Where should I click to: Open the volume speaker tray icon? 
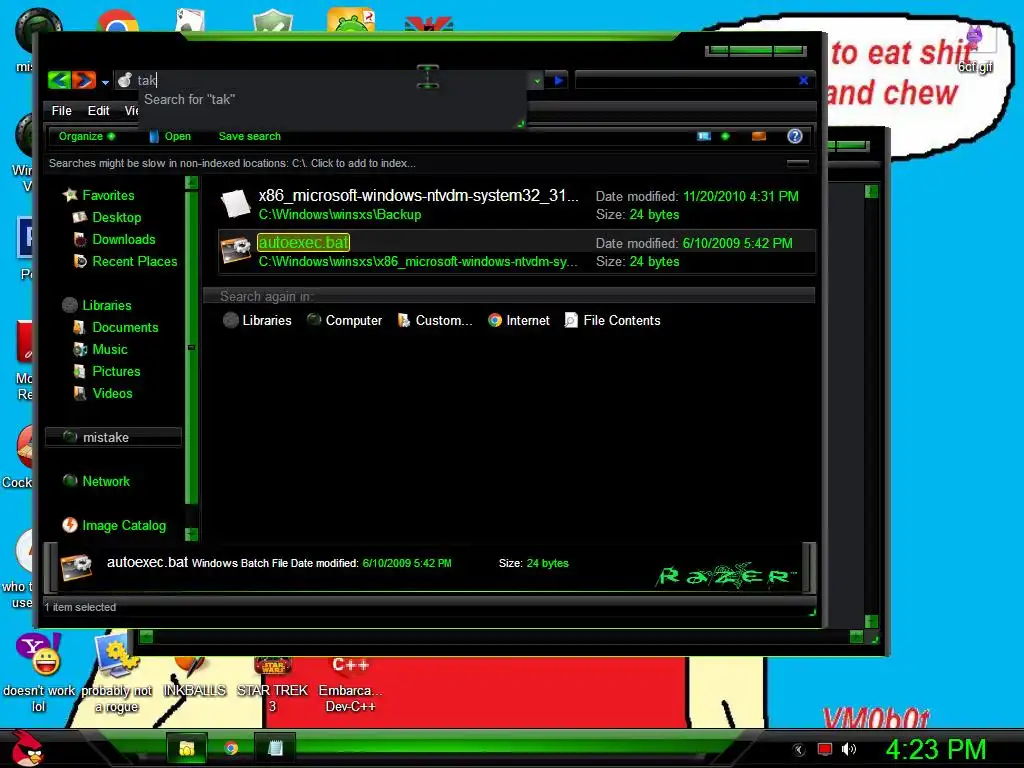849,750
